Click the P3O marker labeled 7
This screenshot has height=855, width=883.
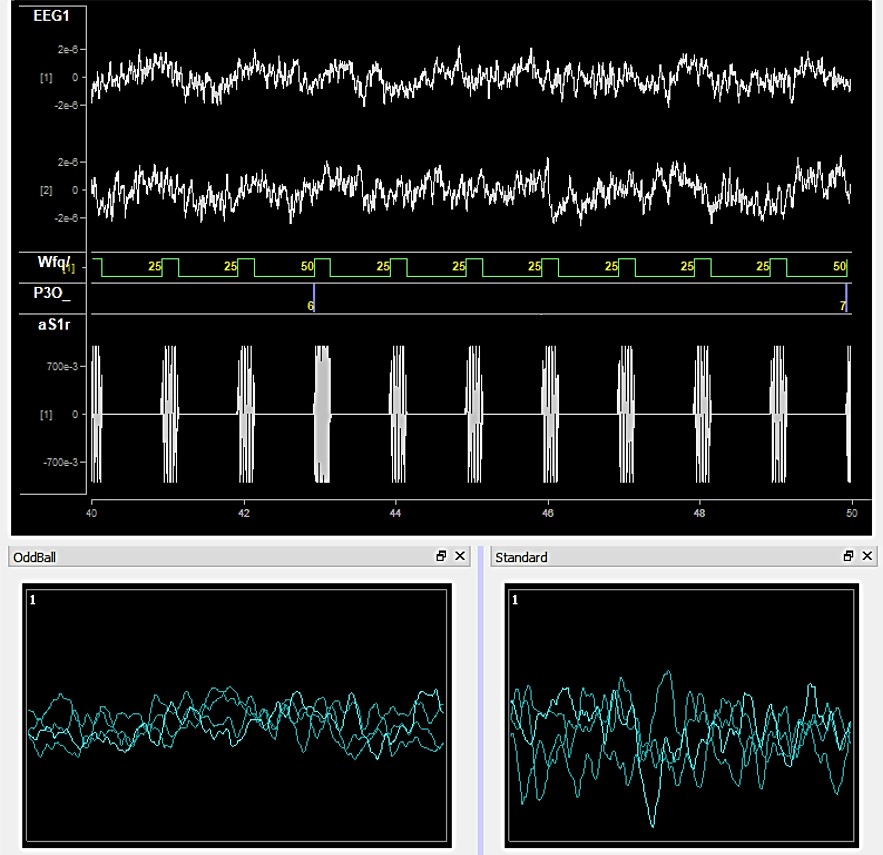point(845,304)
